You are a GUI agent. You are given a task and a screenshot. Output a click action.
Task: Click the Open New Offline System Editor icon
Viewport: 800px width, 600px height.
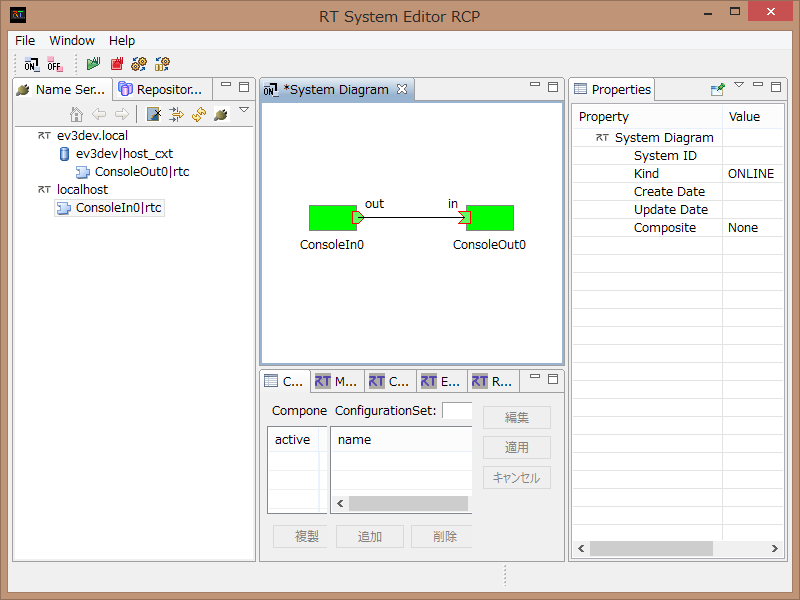coord(55,64)
